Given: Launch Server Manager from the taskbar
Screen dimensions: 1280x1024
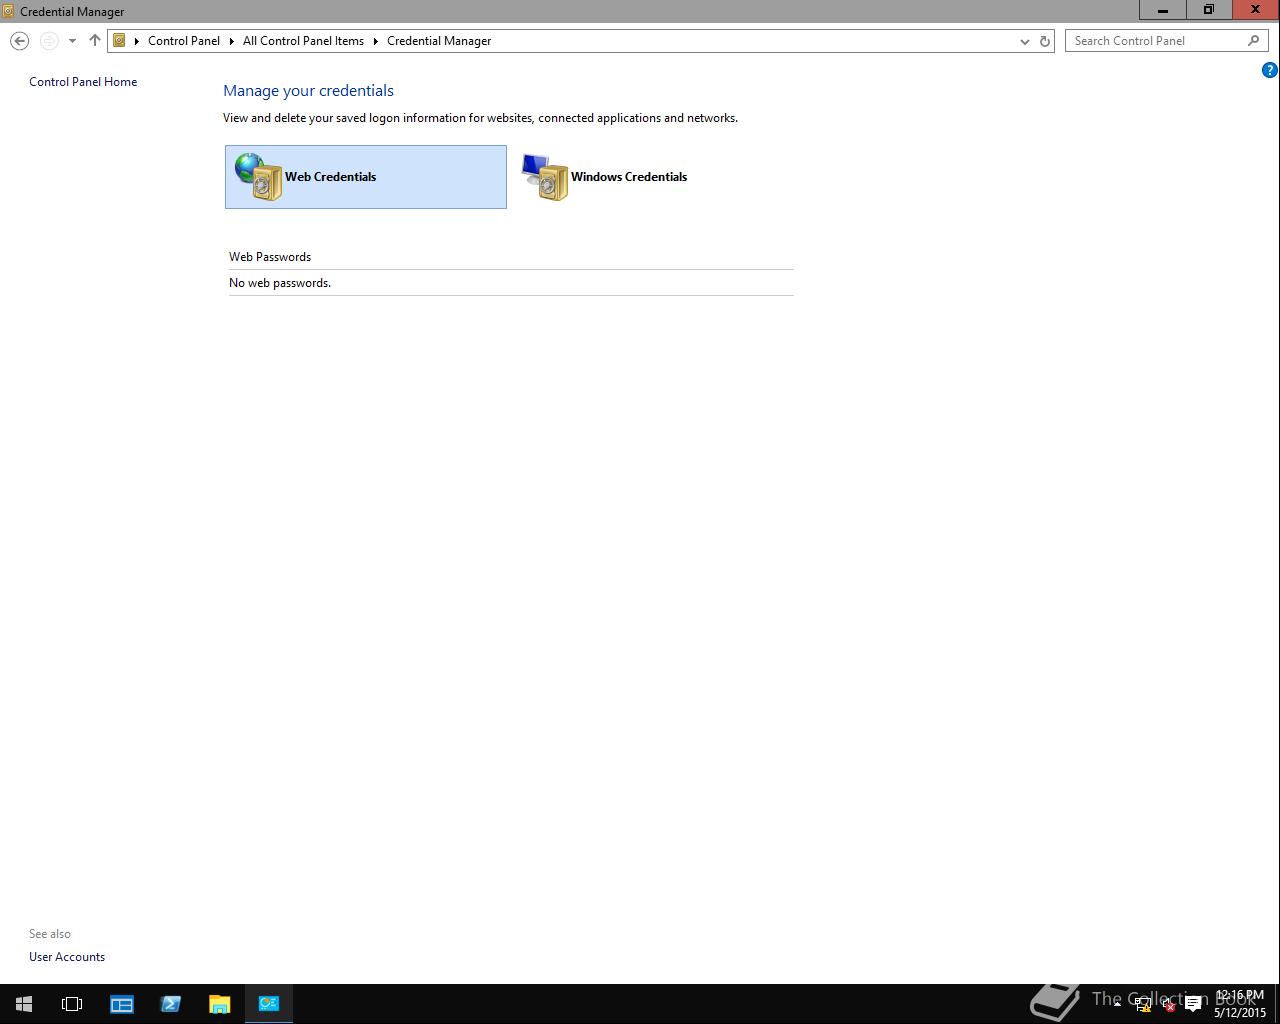Looking at the screenshot, I should [122, 1004].
